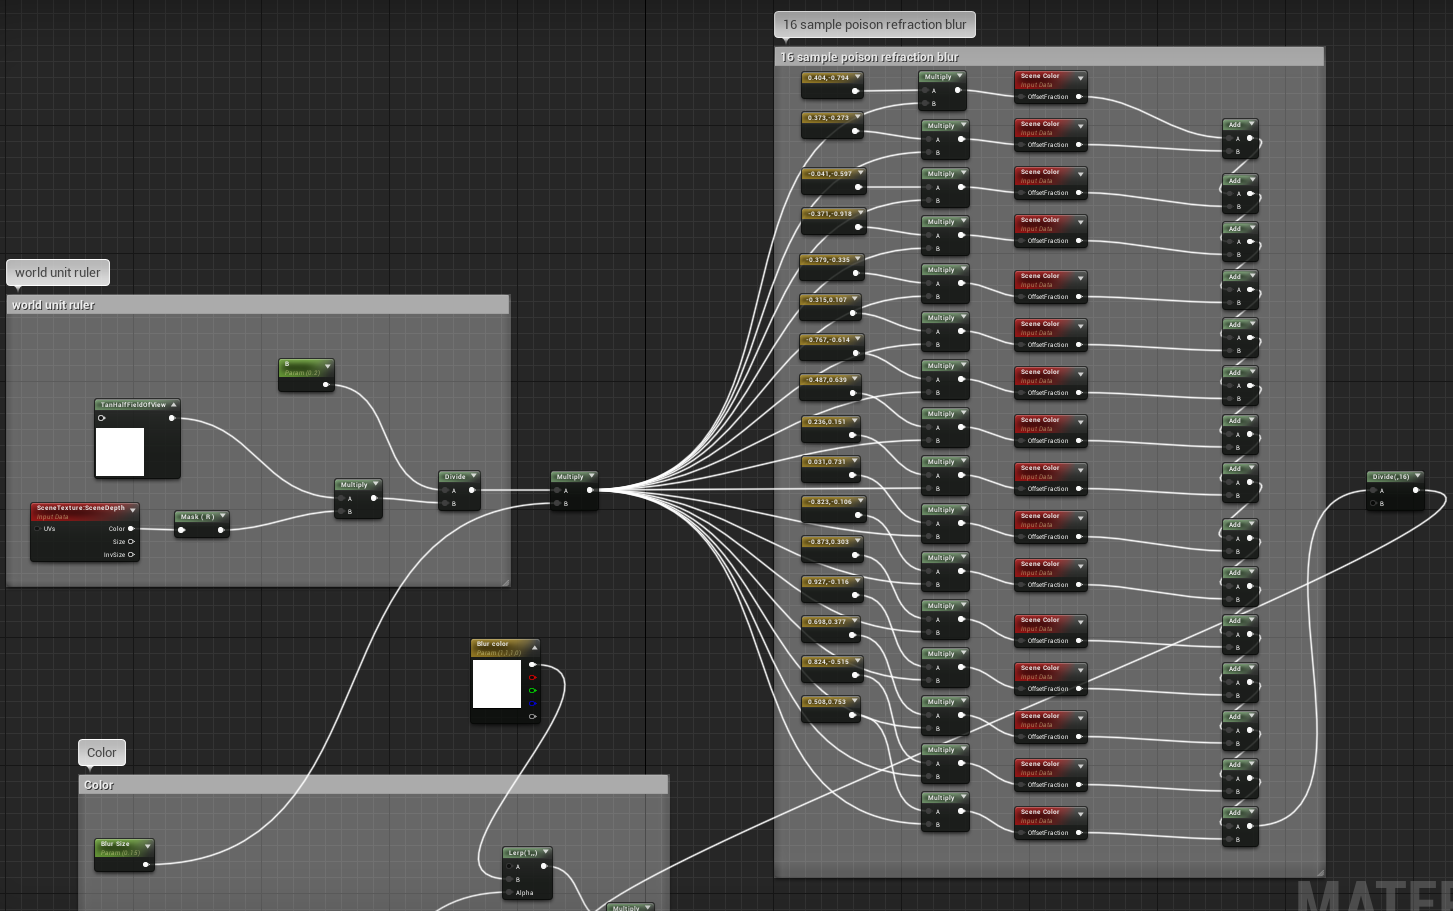This screenshot has height=911, width=1453.
Task: Click the Lerp(1,,) A input pin
Action: tap(509, 867)
